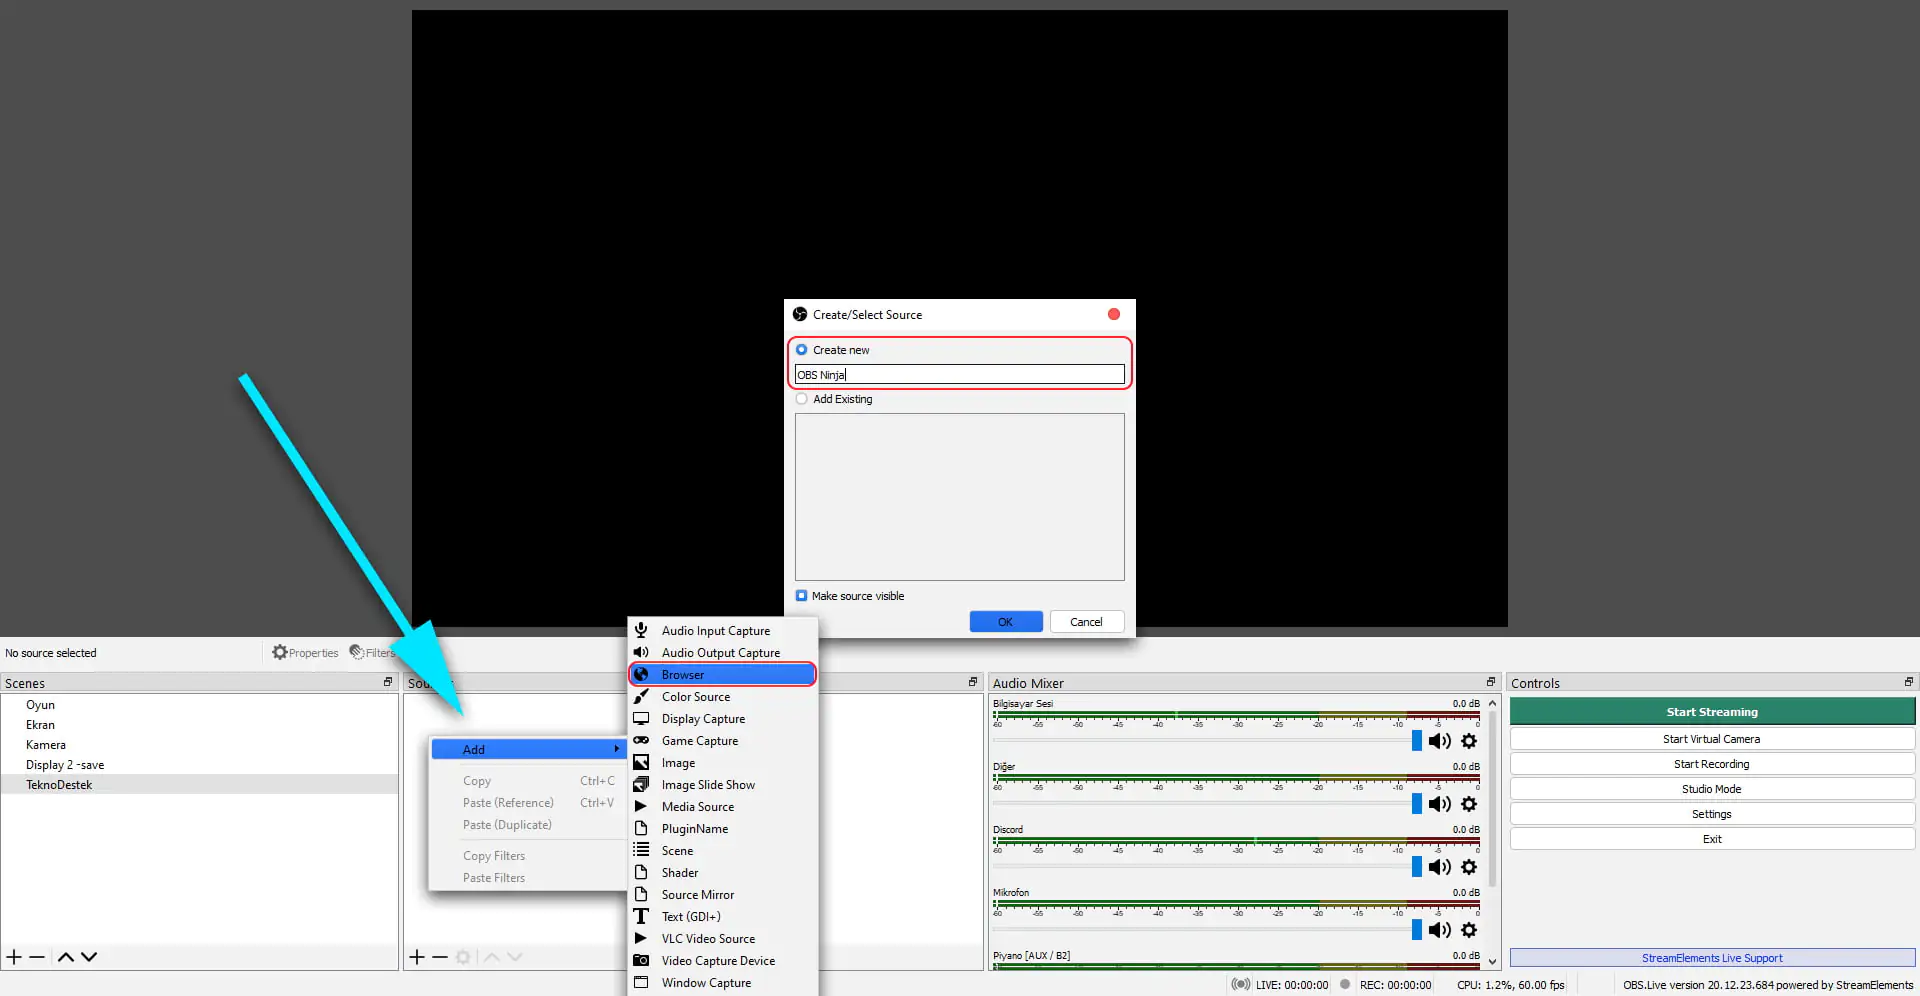
Task: Adjust the Bilgisayar Sesi volume slider handle
Action: (x=1417, y=741)
